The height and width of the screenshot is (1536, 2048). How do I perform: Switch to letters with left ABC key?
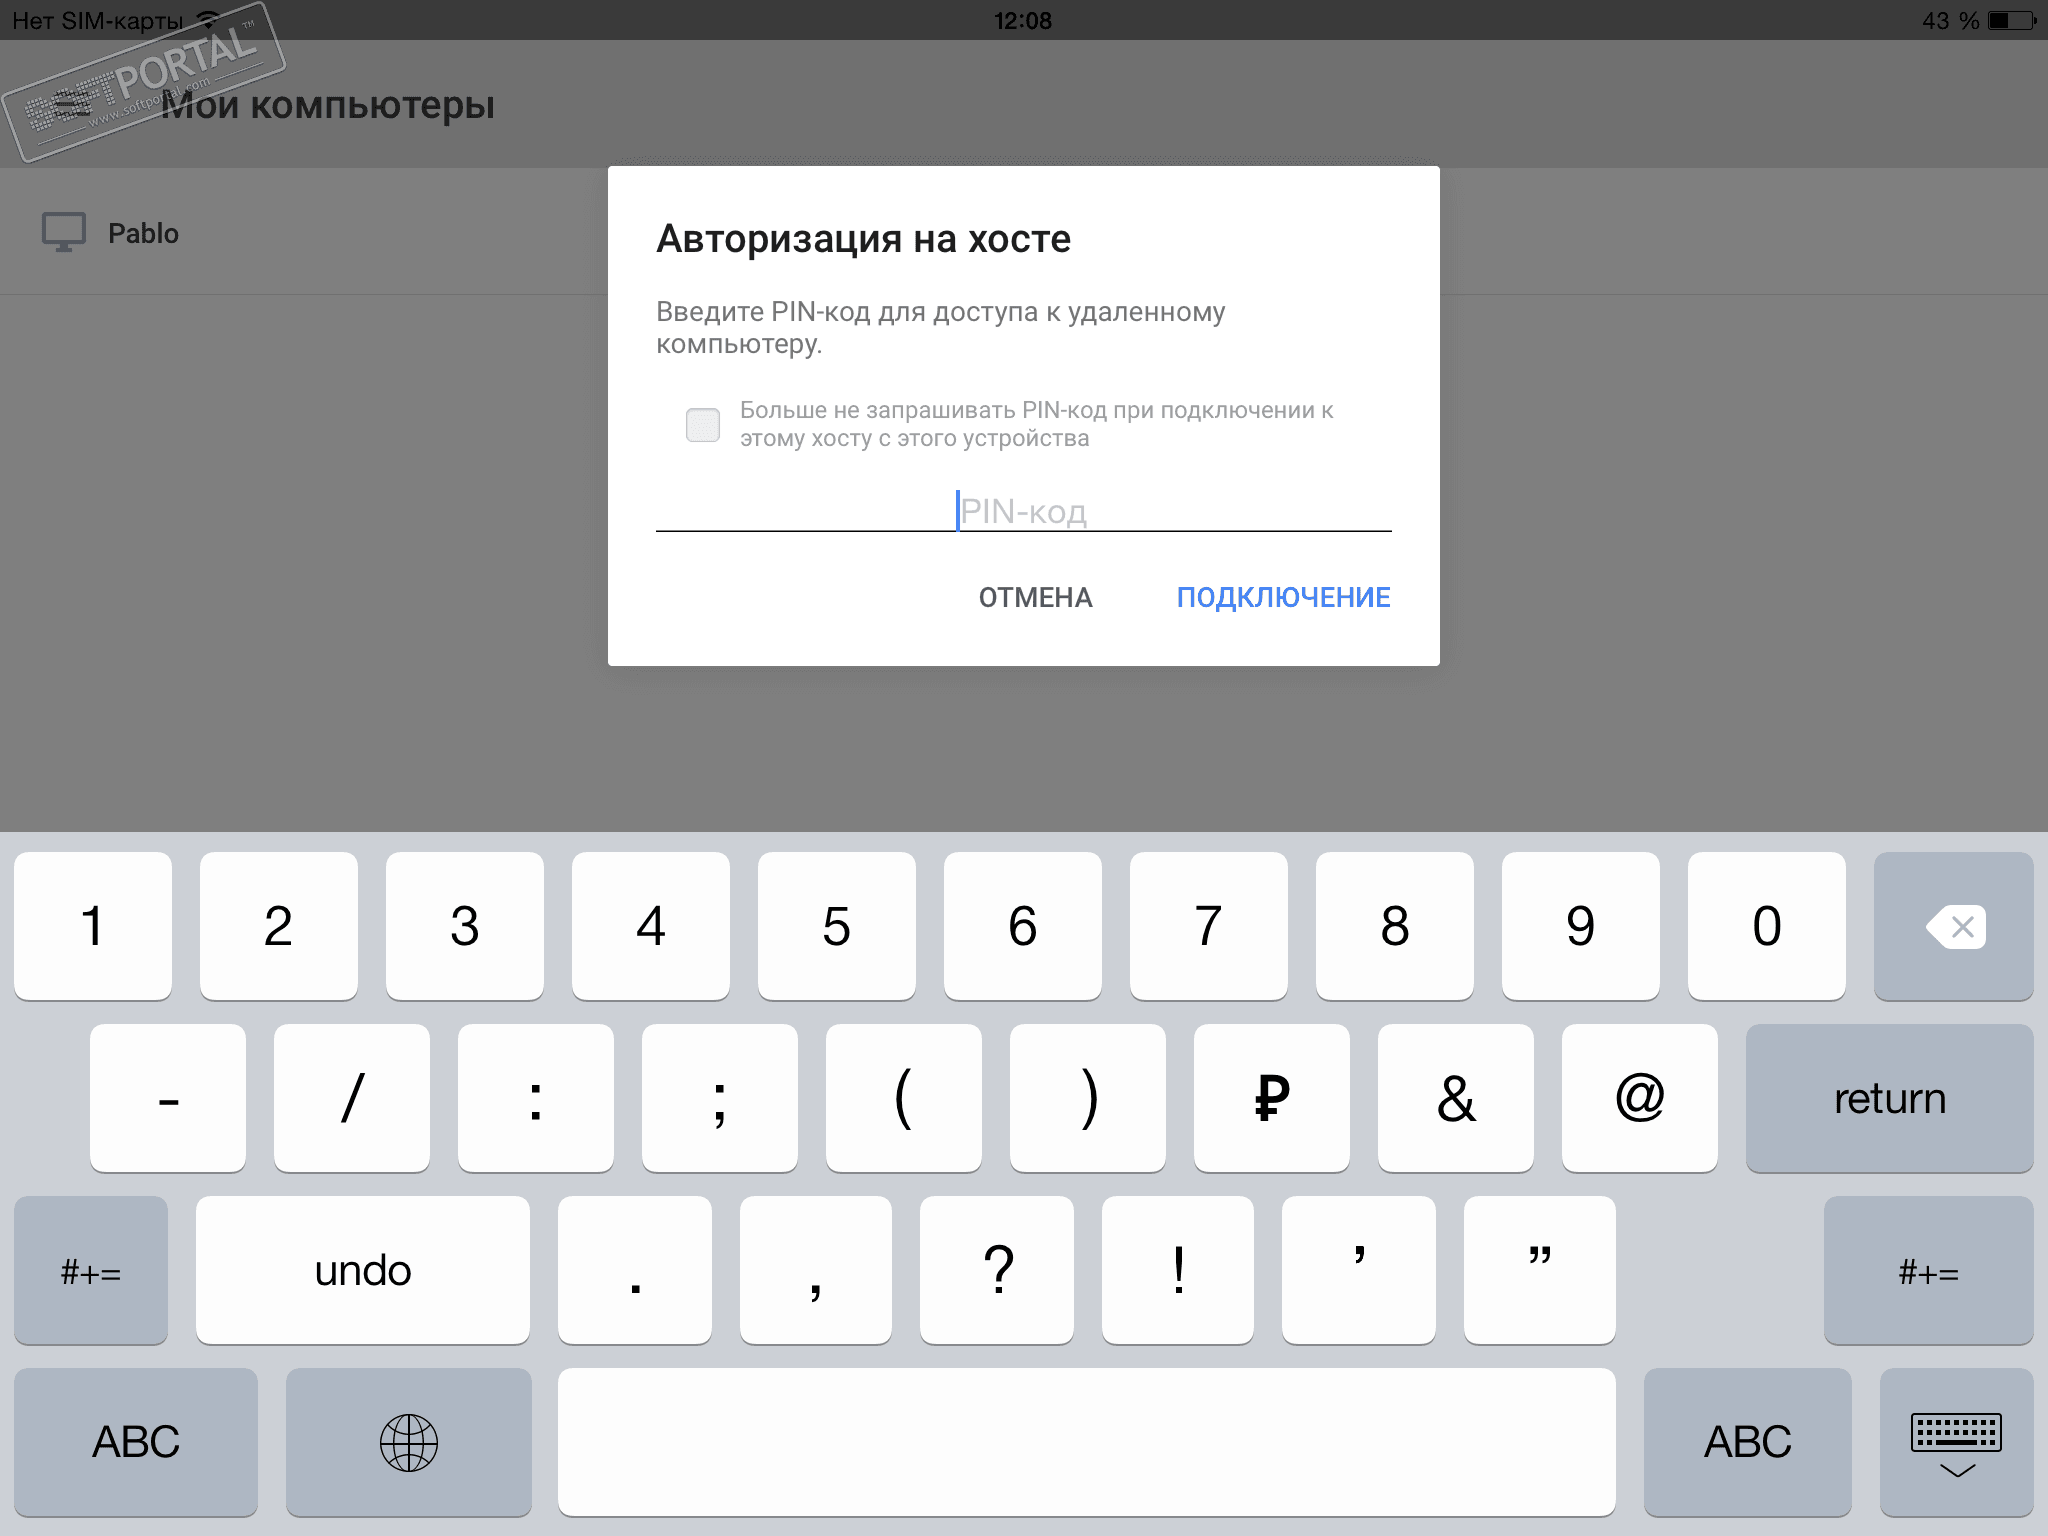coord(136,1442)
